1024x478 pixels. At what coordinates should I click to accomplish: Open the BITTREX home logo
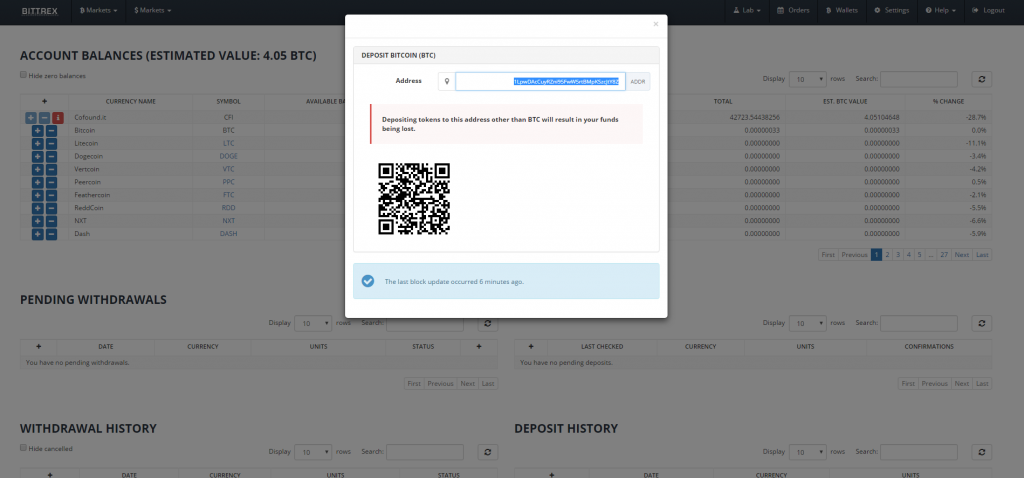[39, 10]
